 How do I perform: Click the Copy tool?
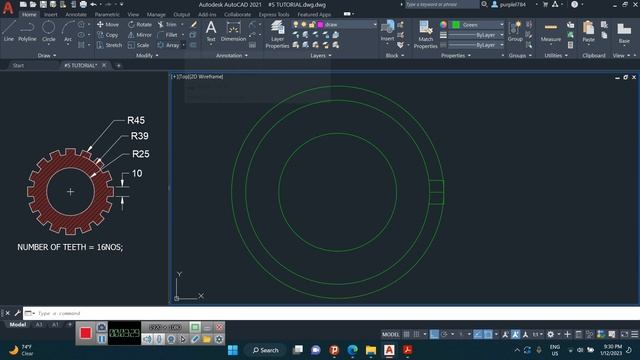(x=108, y=35)
